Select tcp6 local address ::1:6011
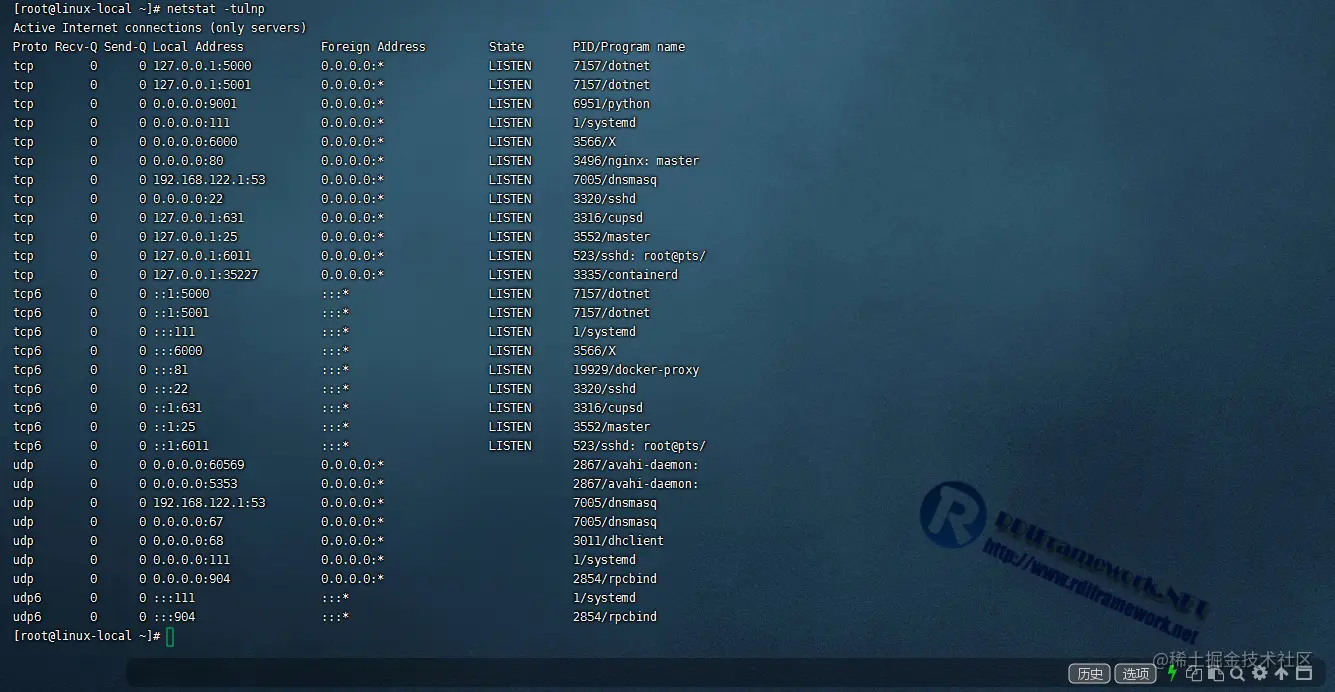Viewport: 1335px width, 692px height. [181, 446]
